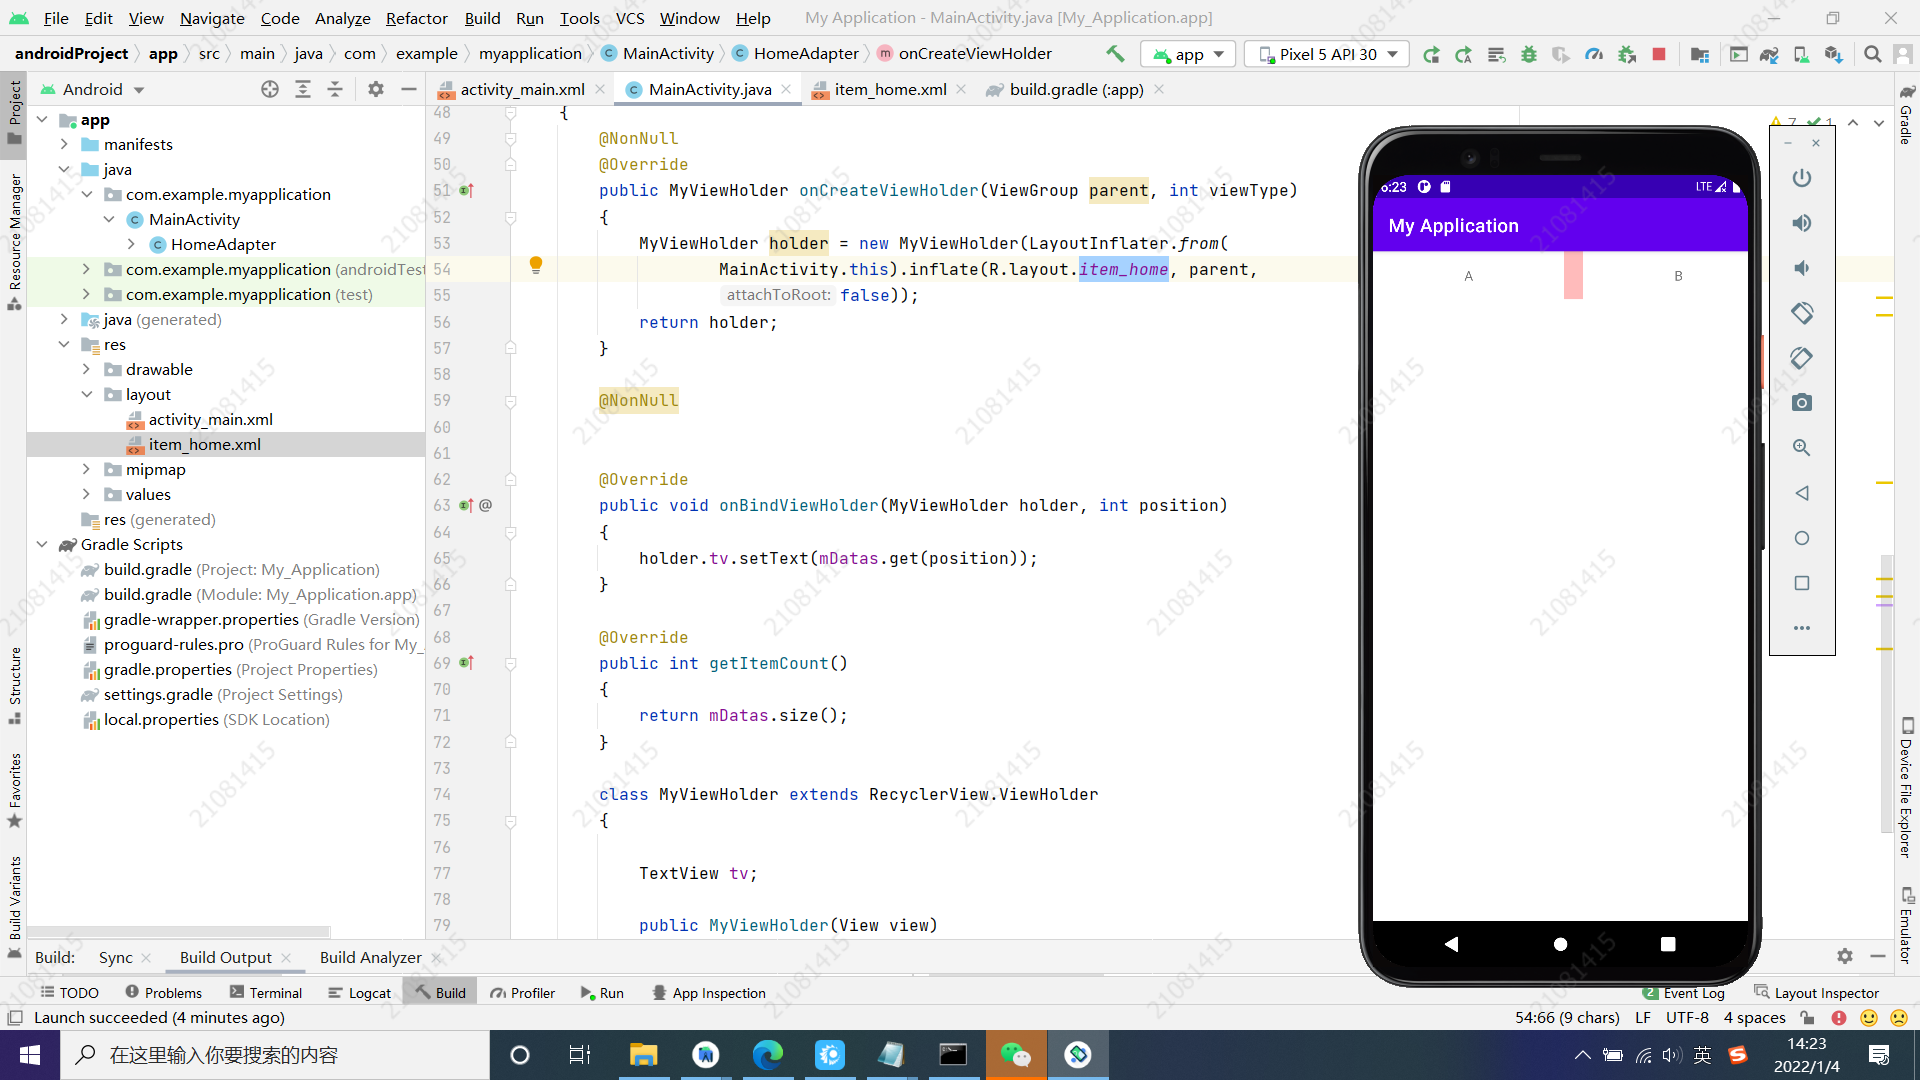Expand the mipmap folder in Project tree
The height and width of the screenshot is (1080, 1920).
(x=88, y=469)
